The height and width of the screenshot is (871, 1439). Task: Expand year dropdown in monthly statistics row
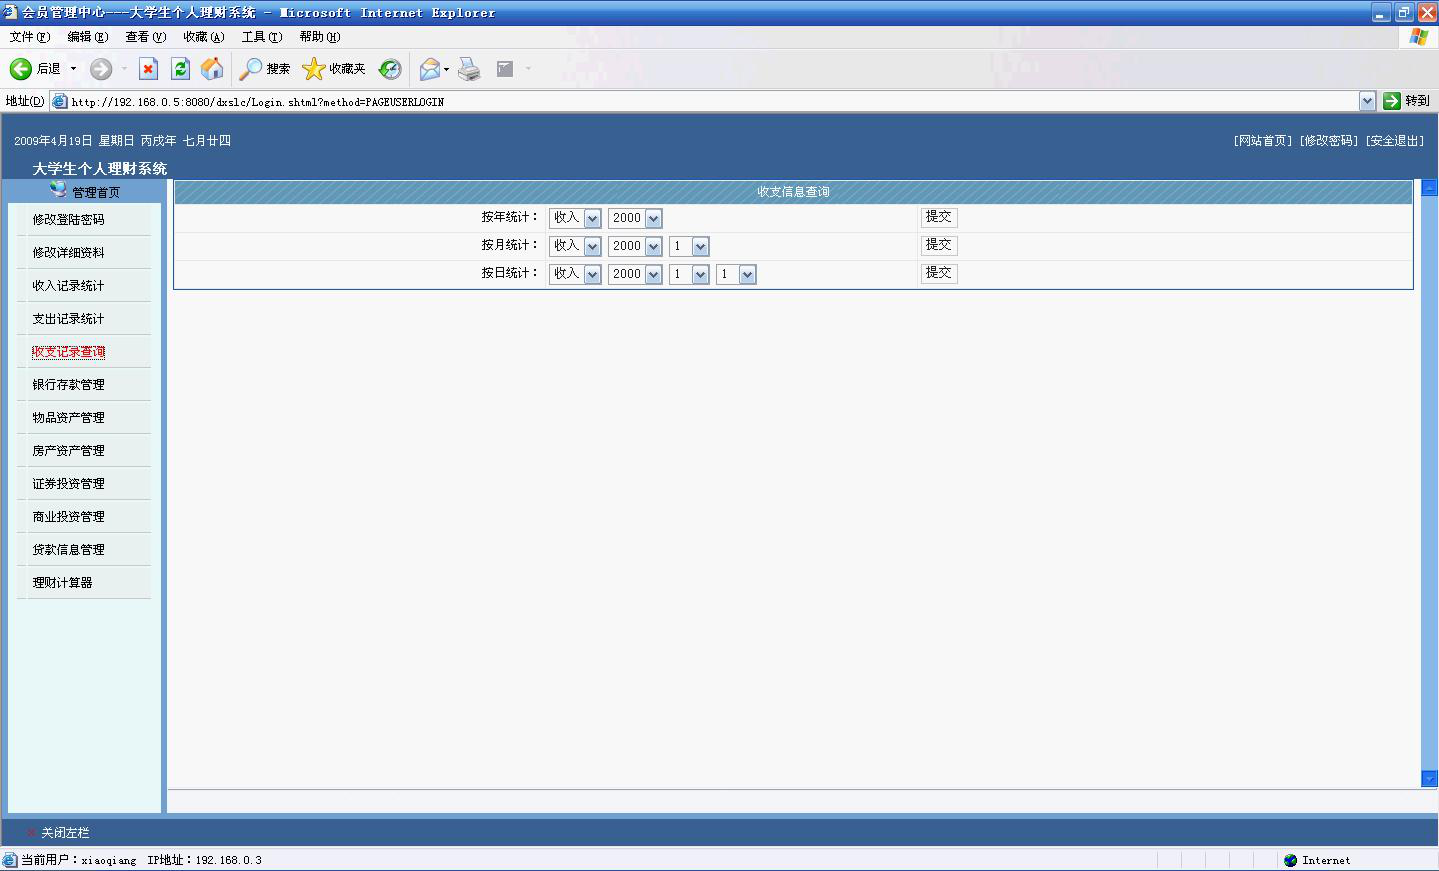point(653,246)
